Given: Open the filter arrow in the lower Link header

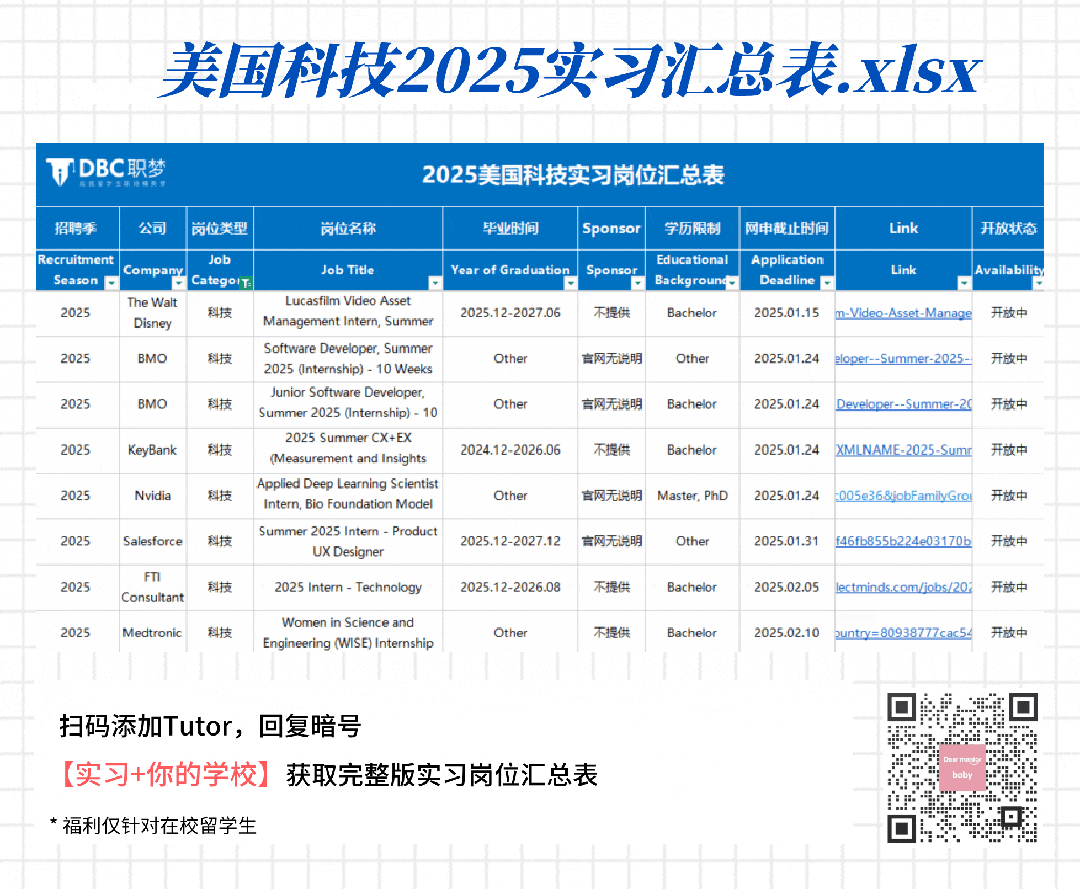Looking at the screenshot, I should pos(964,282).
